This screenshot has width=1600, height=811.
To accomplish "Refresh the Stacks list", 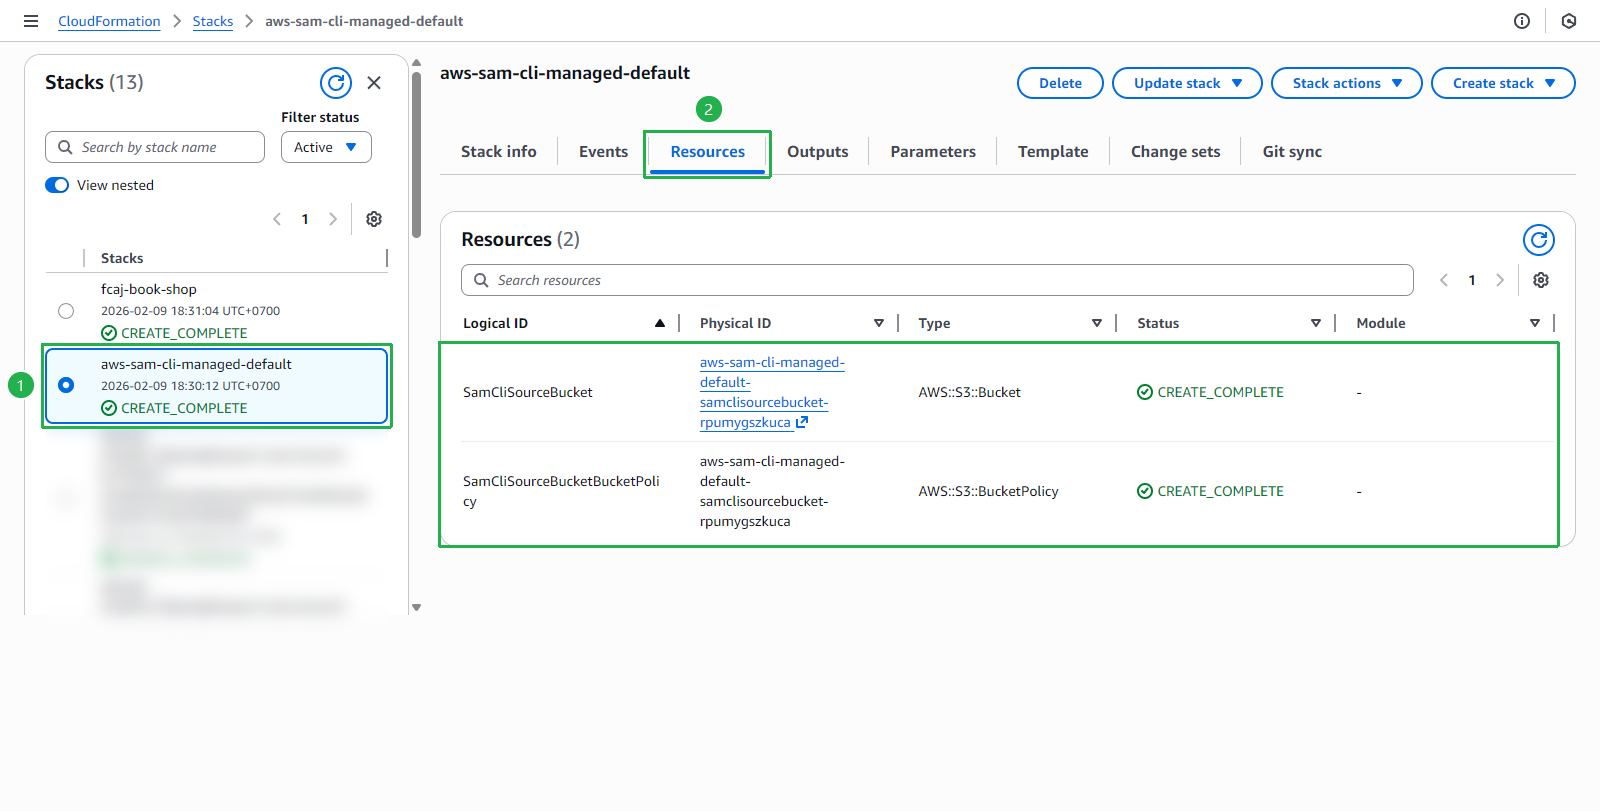I will (336, 83).
